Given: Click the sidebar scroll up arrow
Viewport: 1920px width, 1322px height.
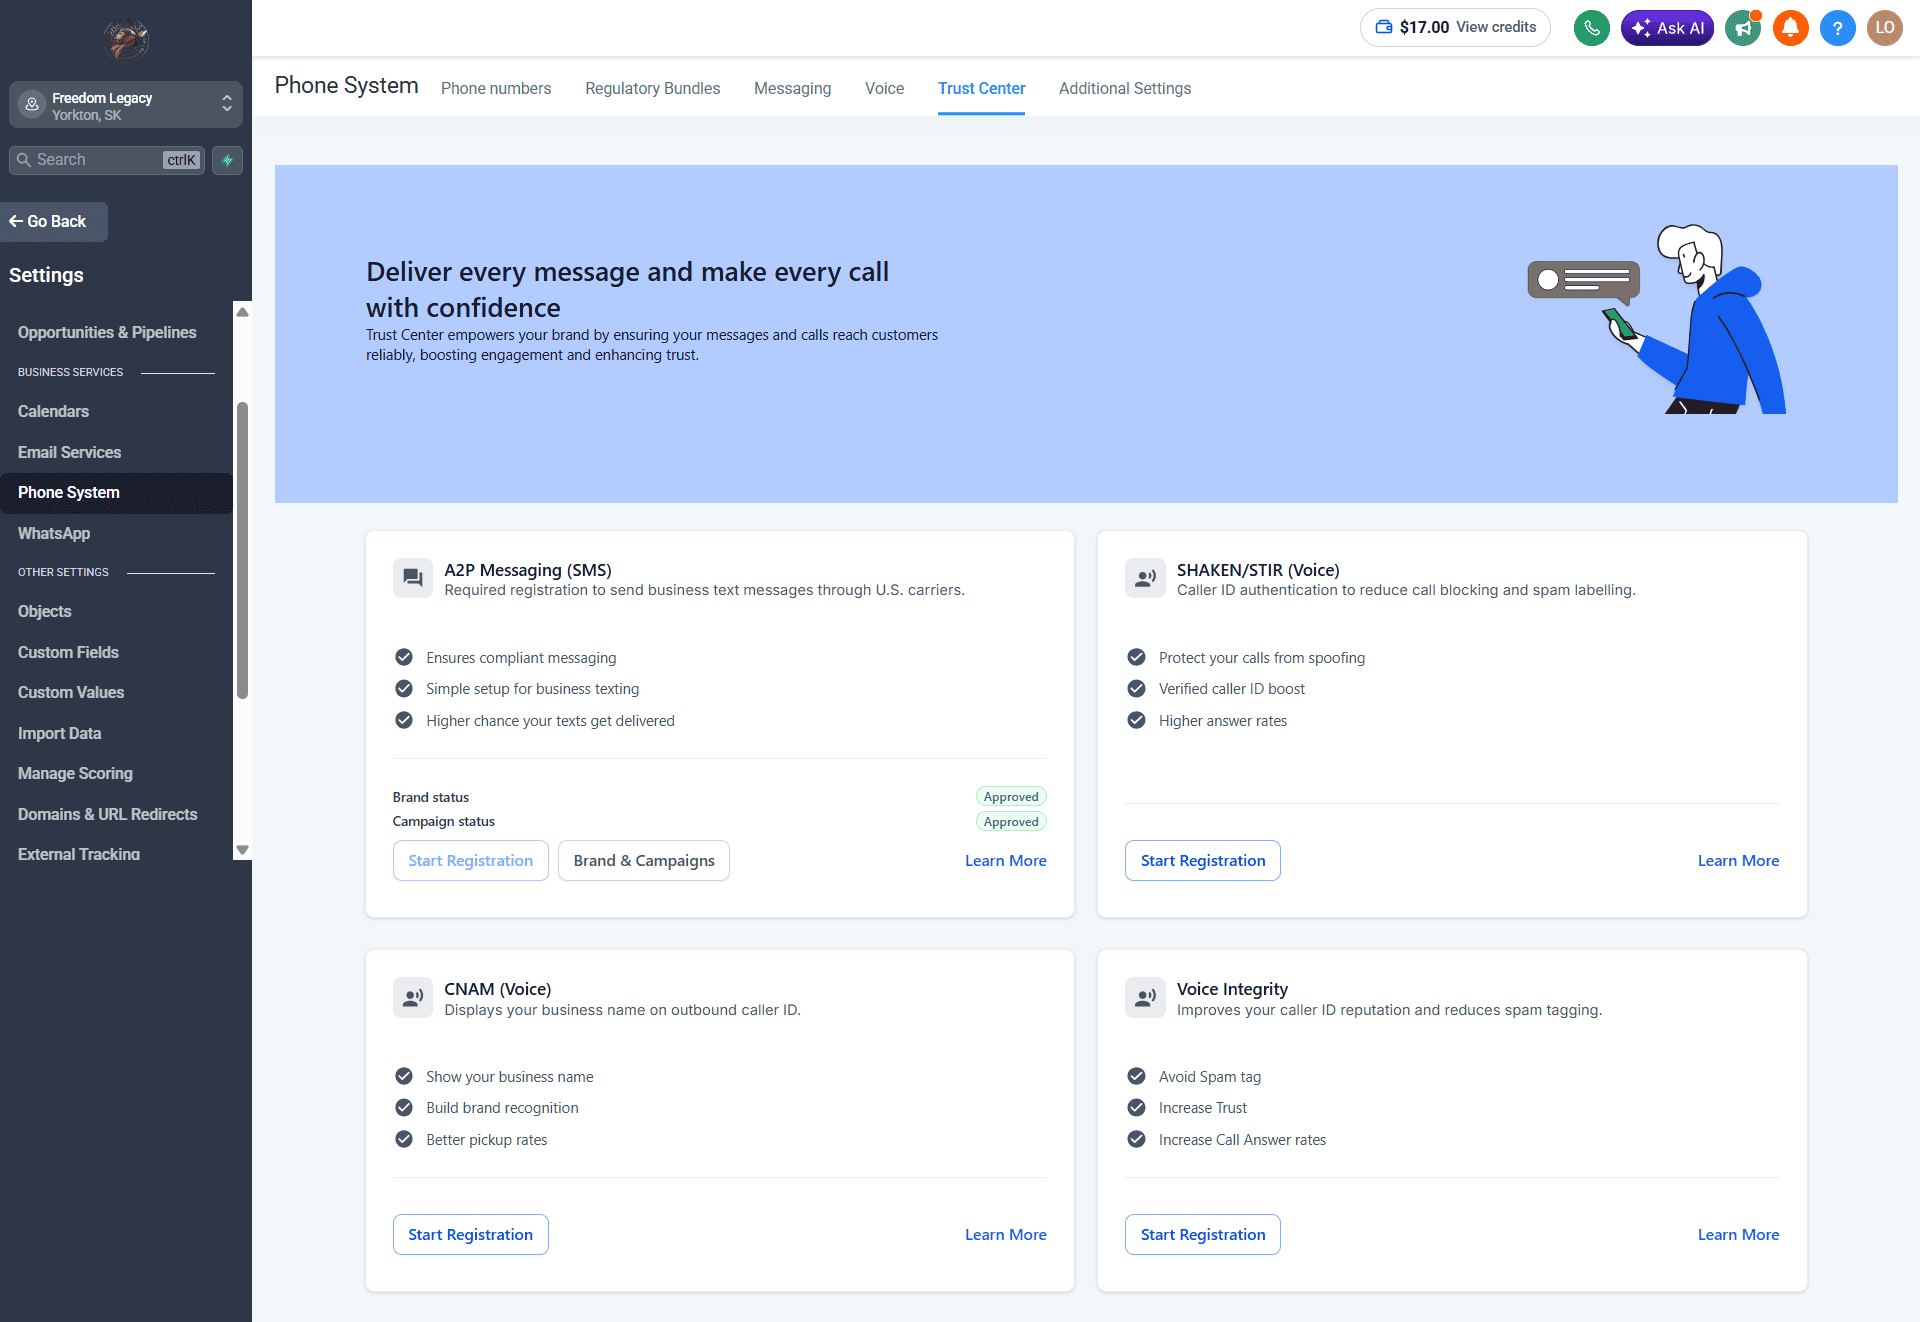Looking at the screenshot, I should click(x=242, y=312).
